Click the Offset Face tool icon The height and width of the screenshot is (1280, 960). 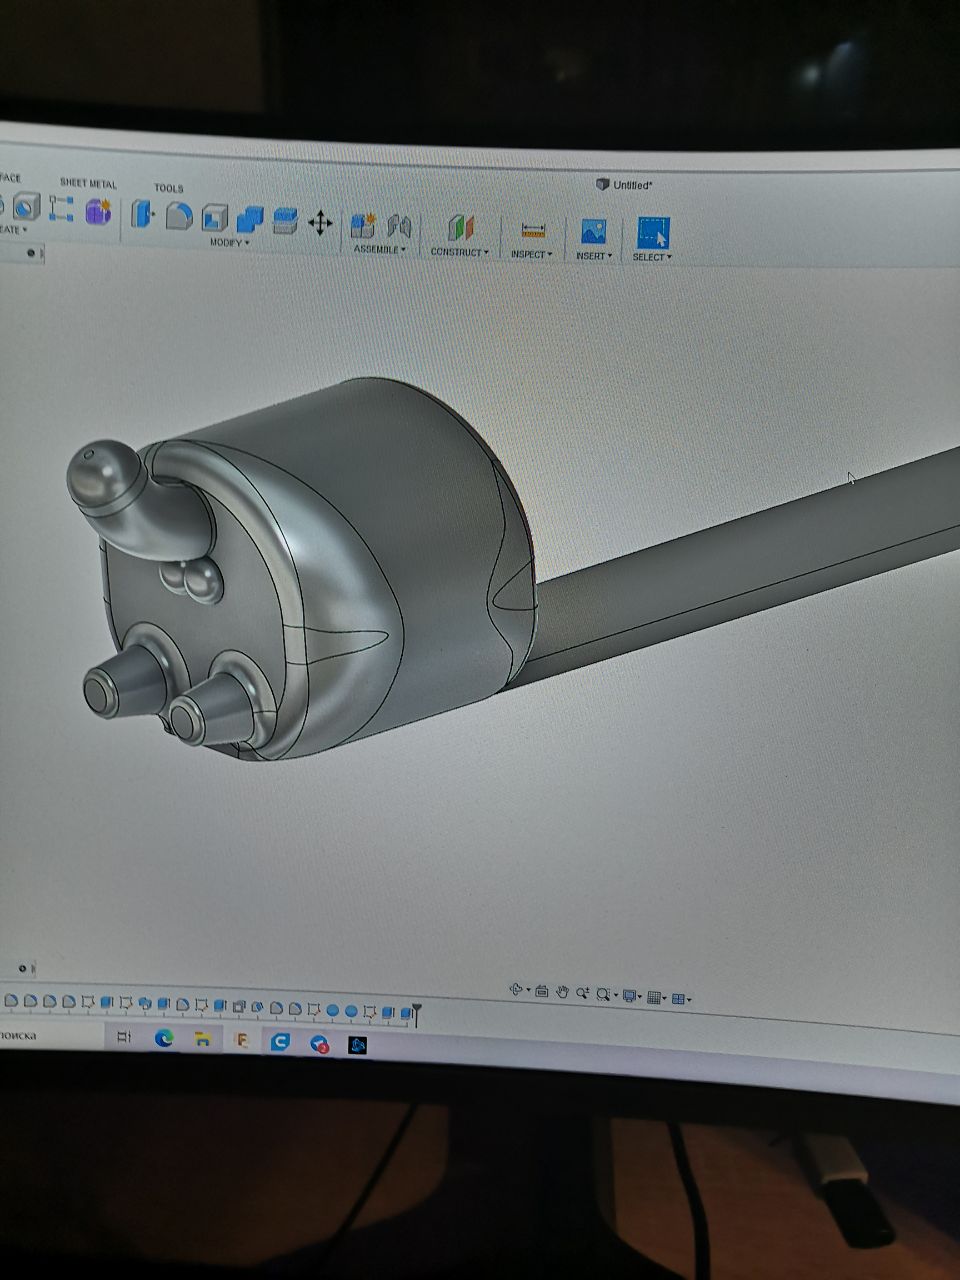coord(285,220)
